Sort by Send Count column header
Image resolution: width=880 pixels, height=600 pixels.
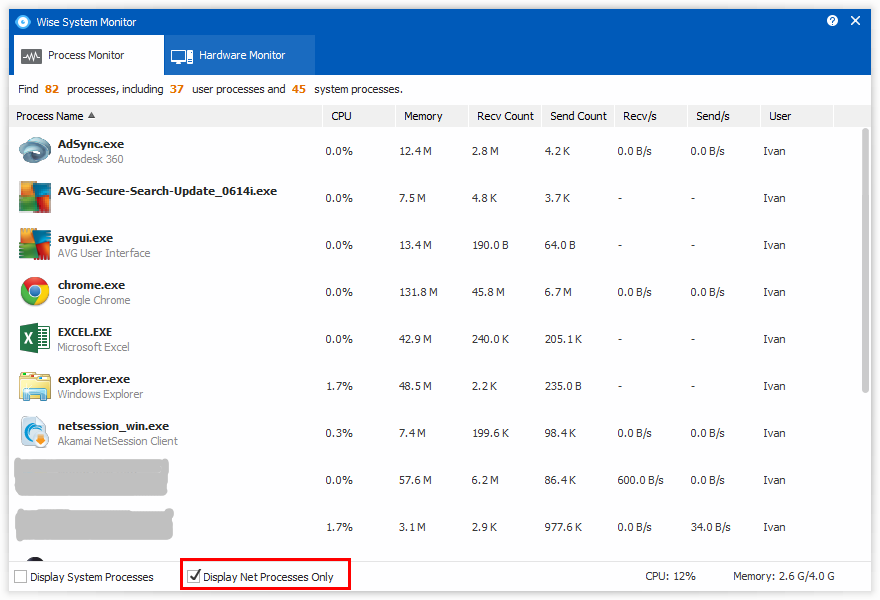(578, 116)
